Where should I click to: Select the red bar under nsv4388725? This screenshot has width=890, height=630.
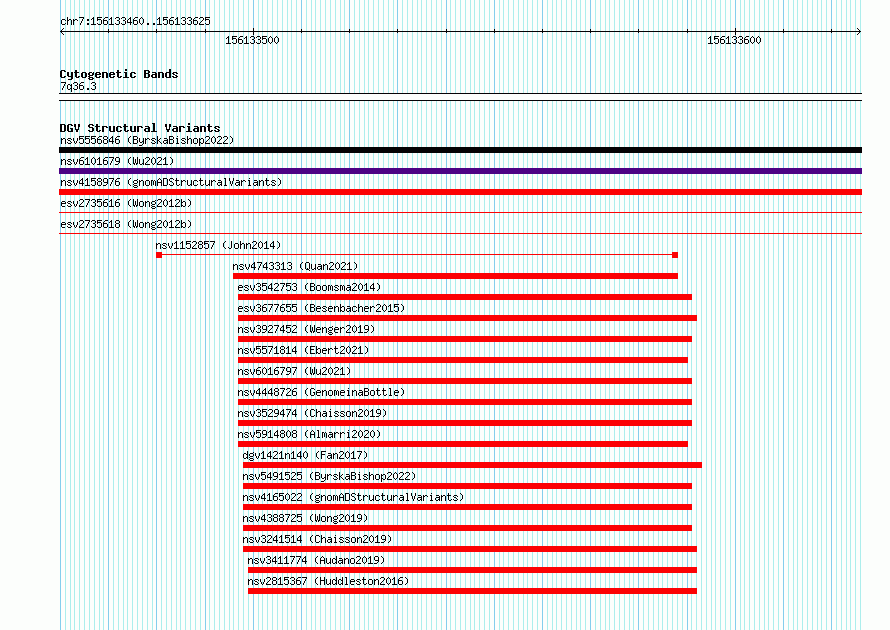click(x=467, y=528)
